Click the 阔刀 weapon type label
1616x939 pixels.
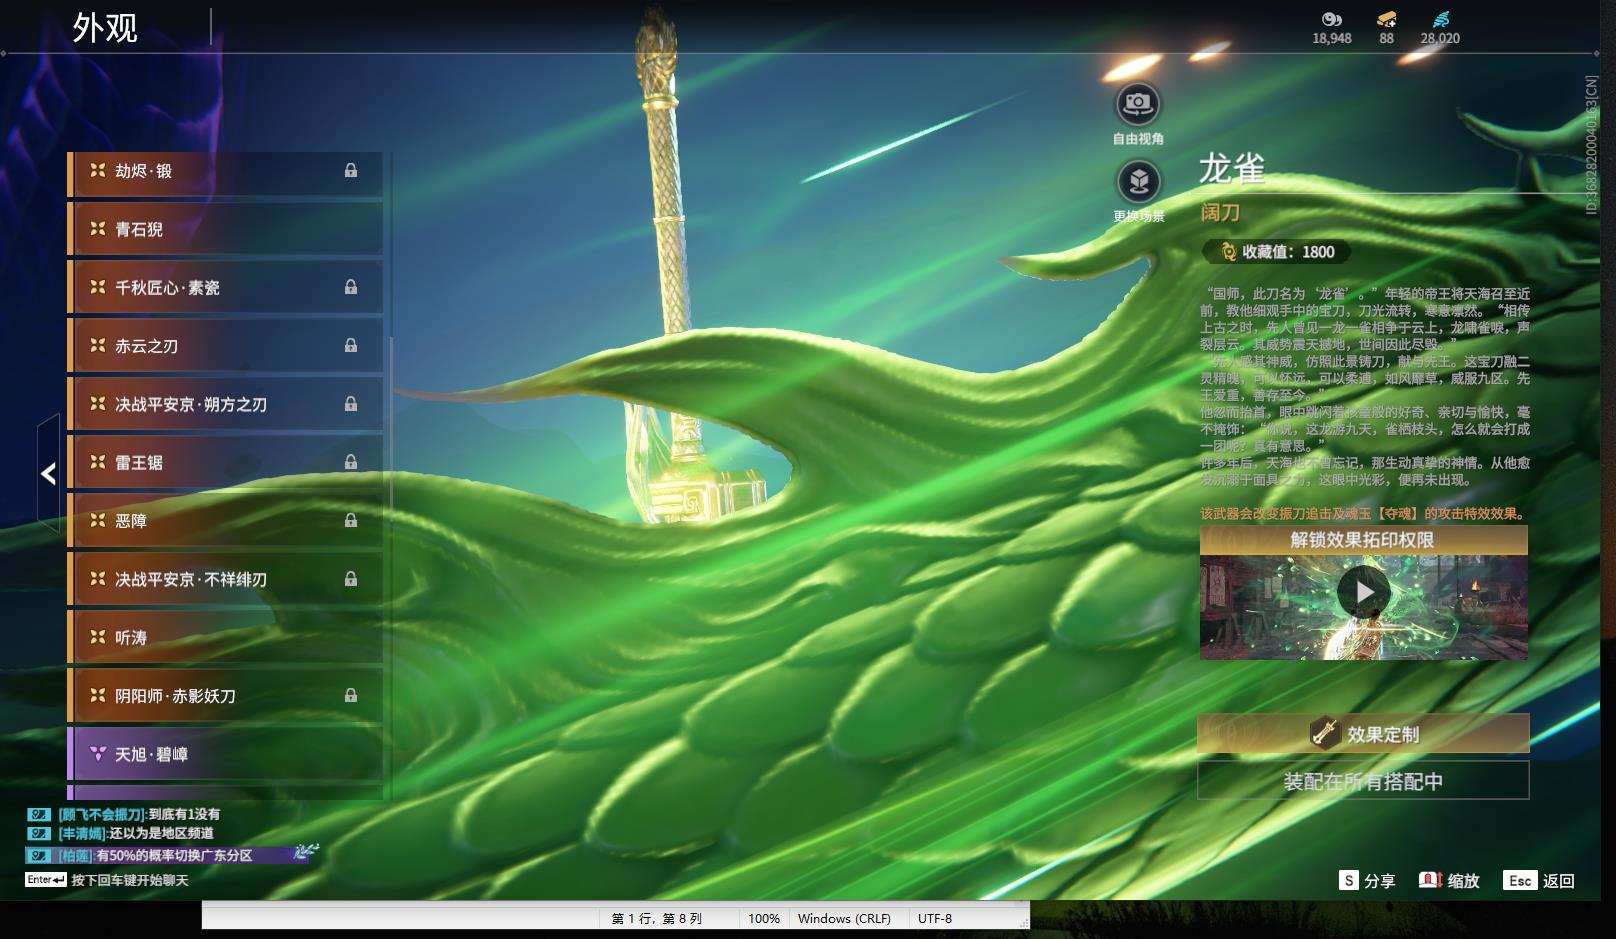[1220, 212]
